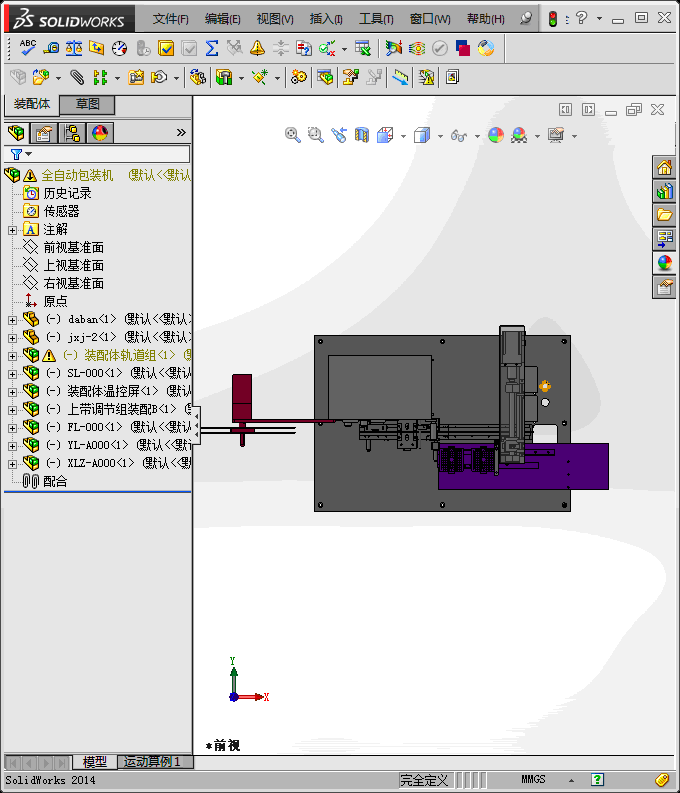Expand the 装配体温控屏<1> node

(x=13, y=392)
